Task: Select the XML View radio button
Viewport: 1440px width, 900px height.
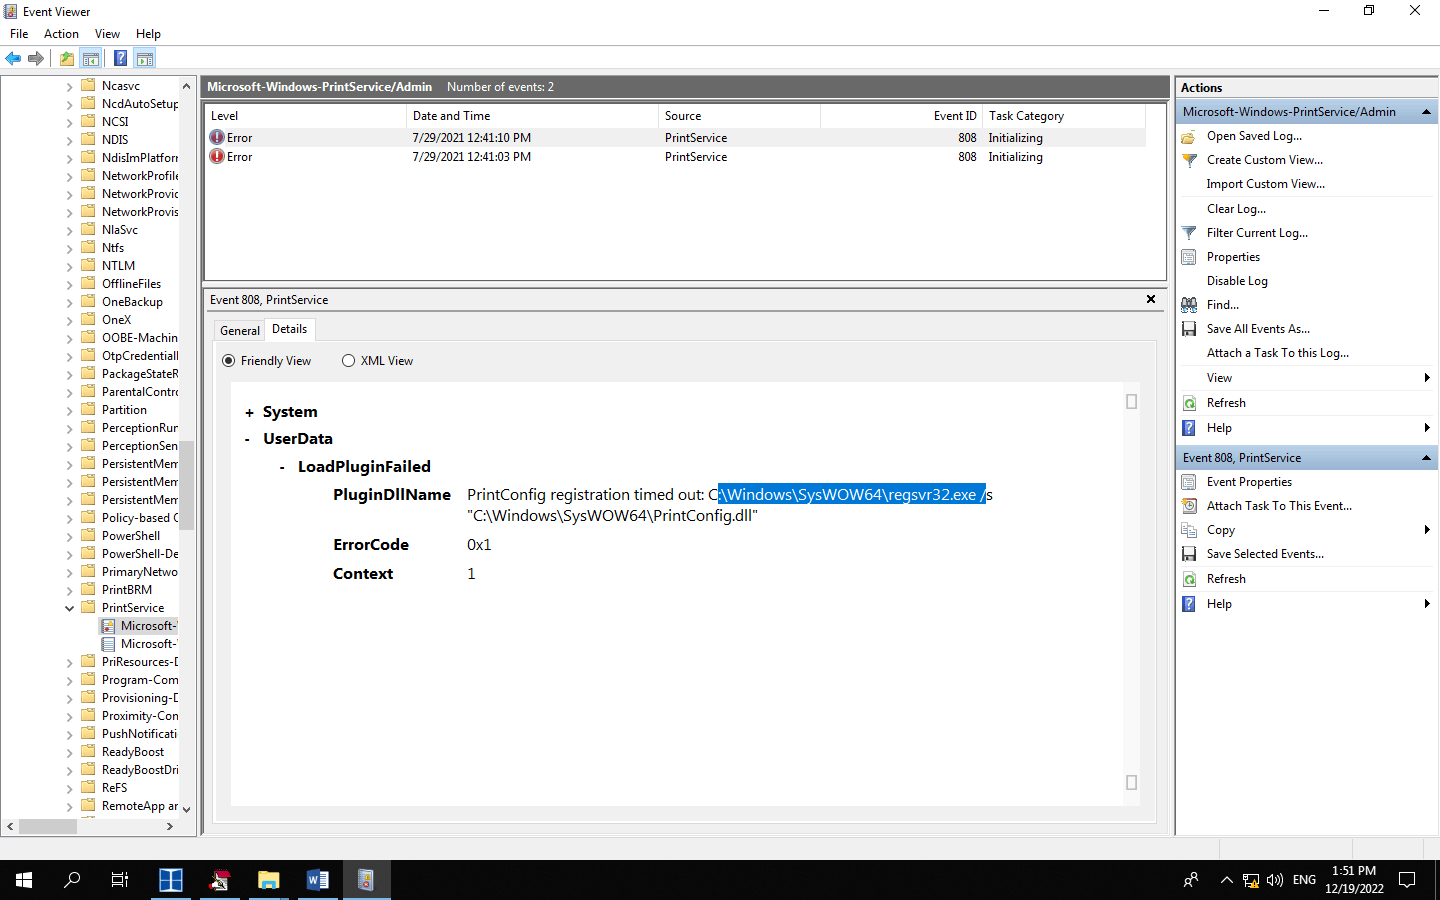Action: tap(348, 361)
